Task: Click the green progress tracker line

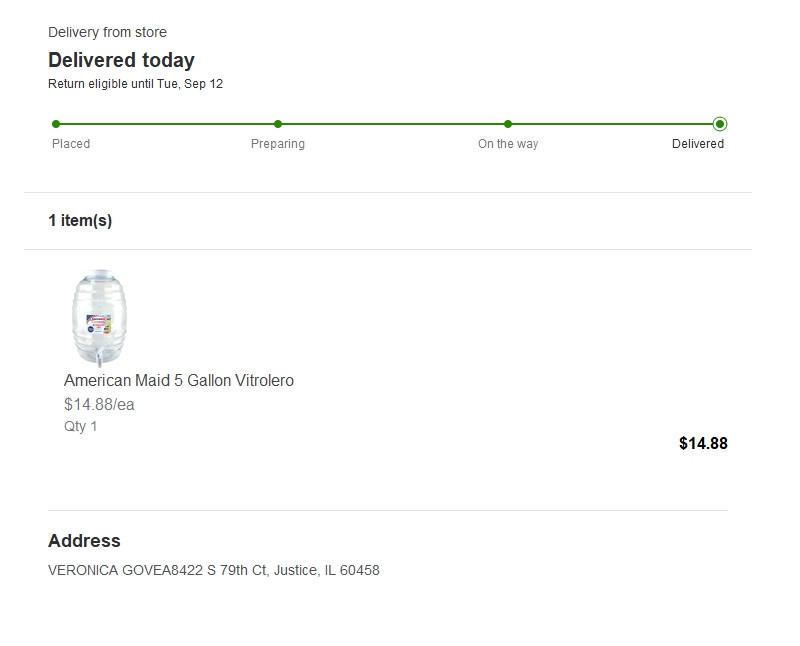Action: point(388,124)
